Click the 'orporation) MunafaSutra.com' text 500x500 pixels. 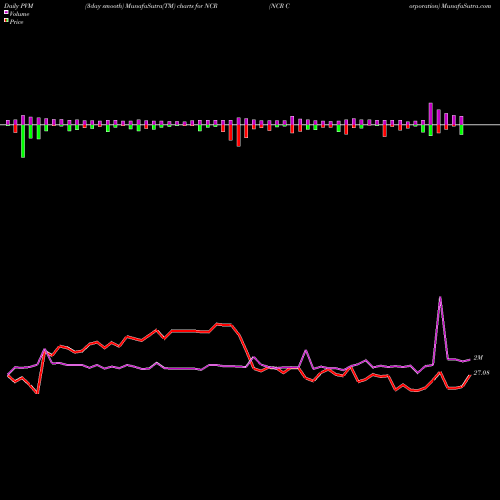click(450, 6)
